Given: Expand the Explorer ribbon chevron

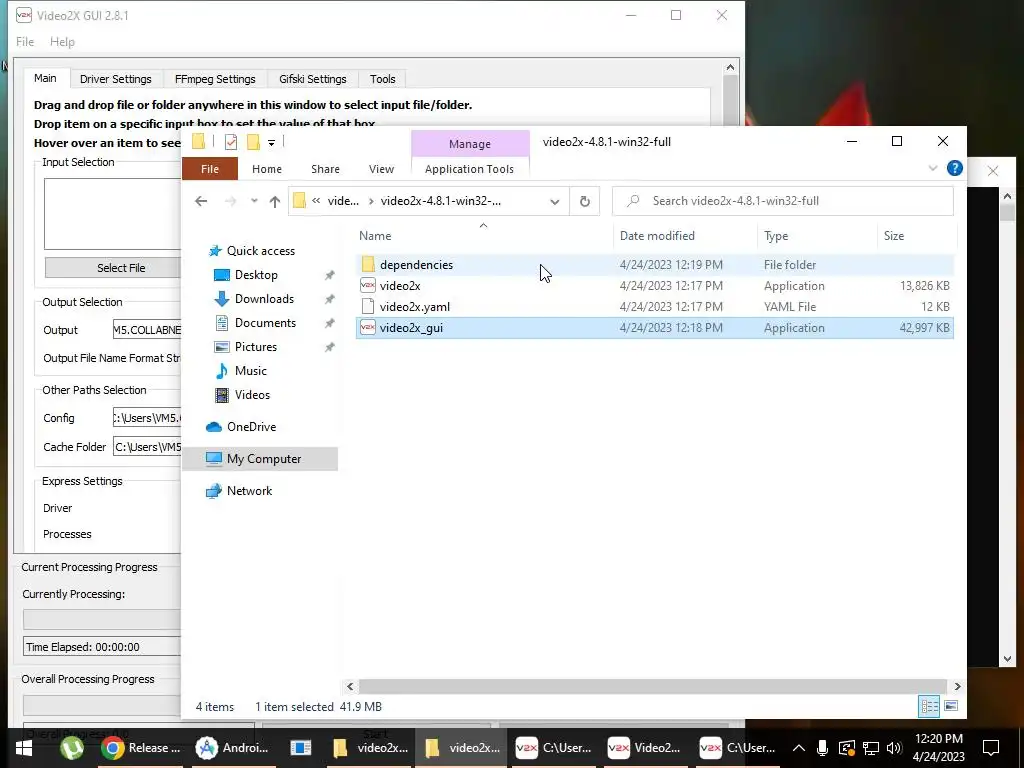Looking at the screenshot, I should pos(933,168).
